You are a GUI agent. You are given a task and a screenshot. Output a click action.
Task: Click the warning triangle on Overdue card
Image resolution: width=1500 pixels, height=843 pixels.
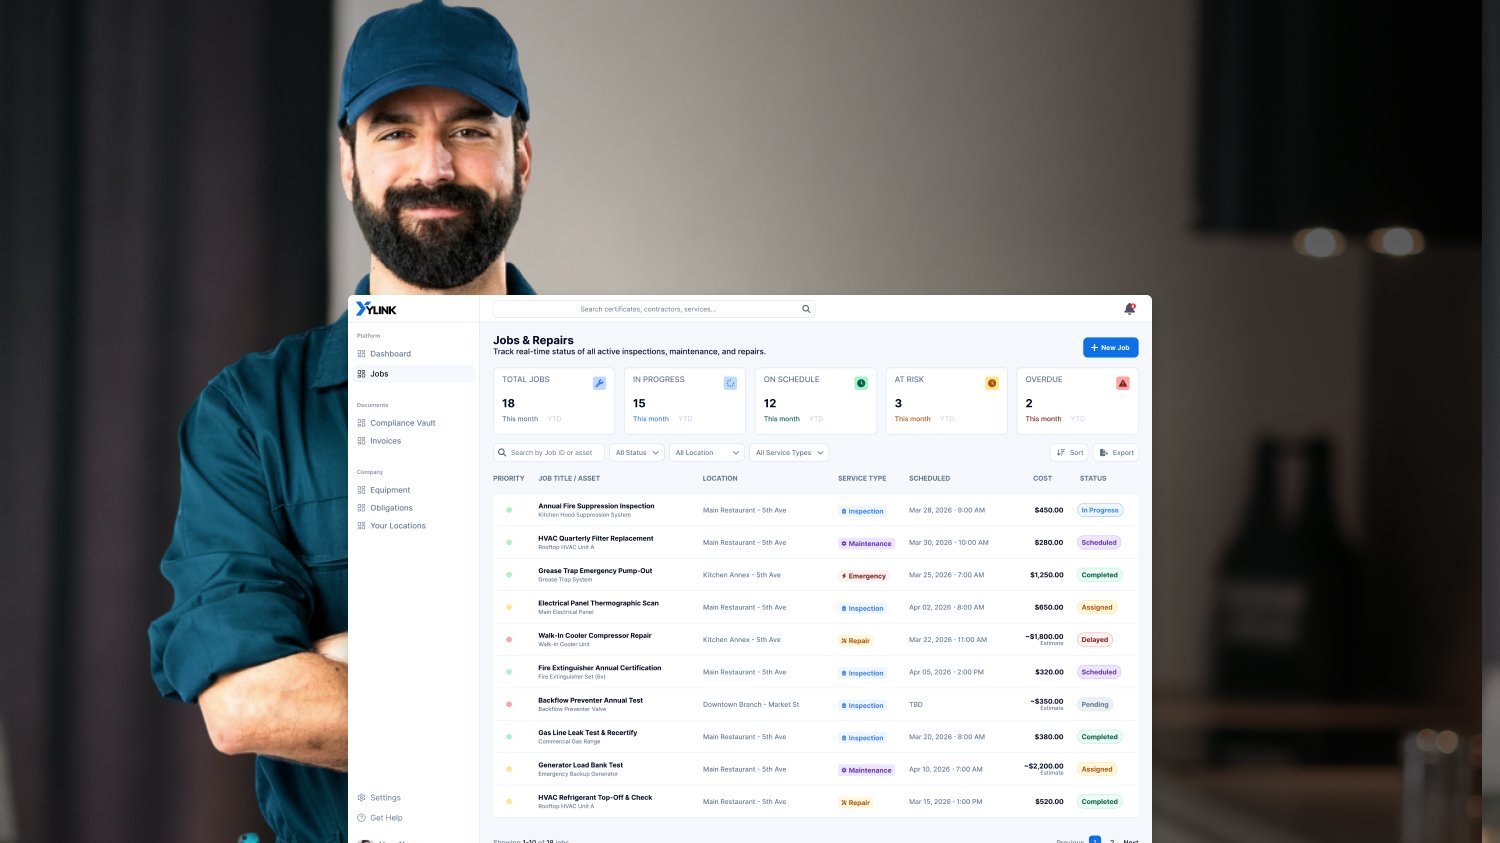pos(1123,383)
